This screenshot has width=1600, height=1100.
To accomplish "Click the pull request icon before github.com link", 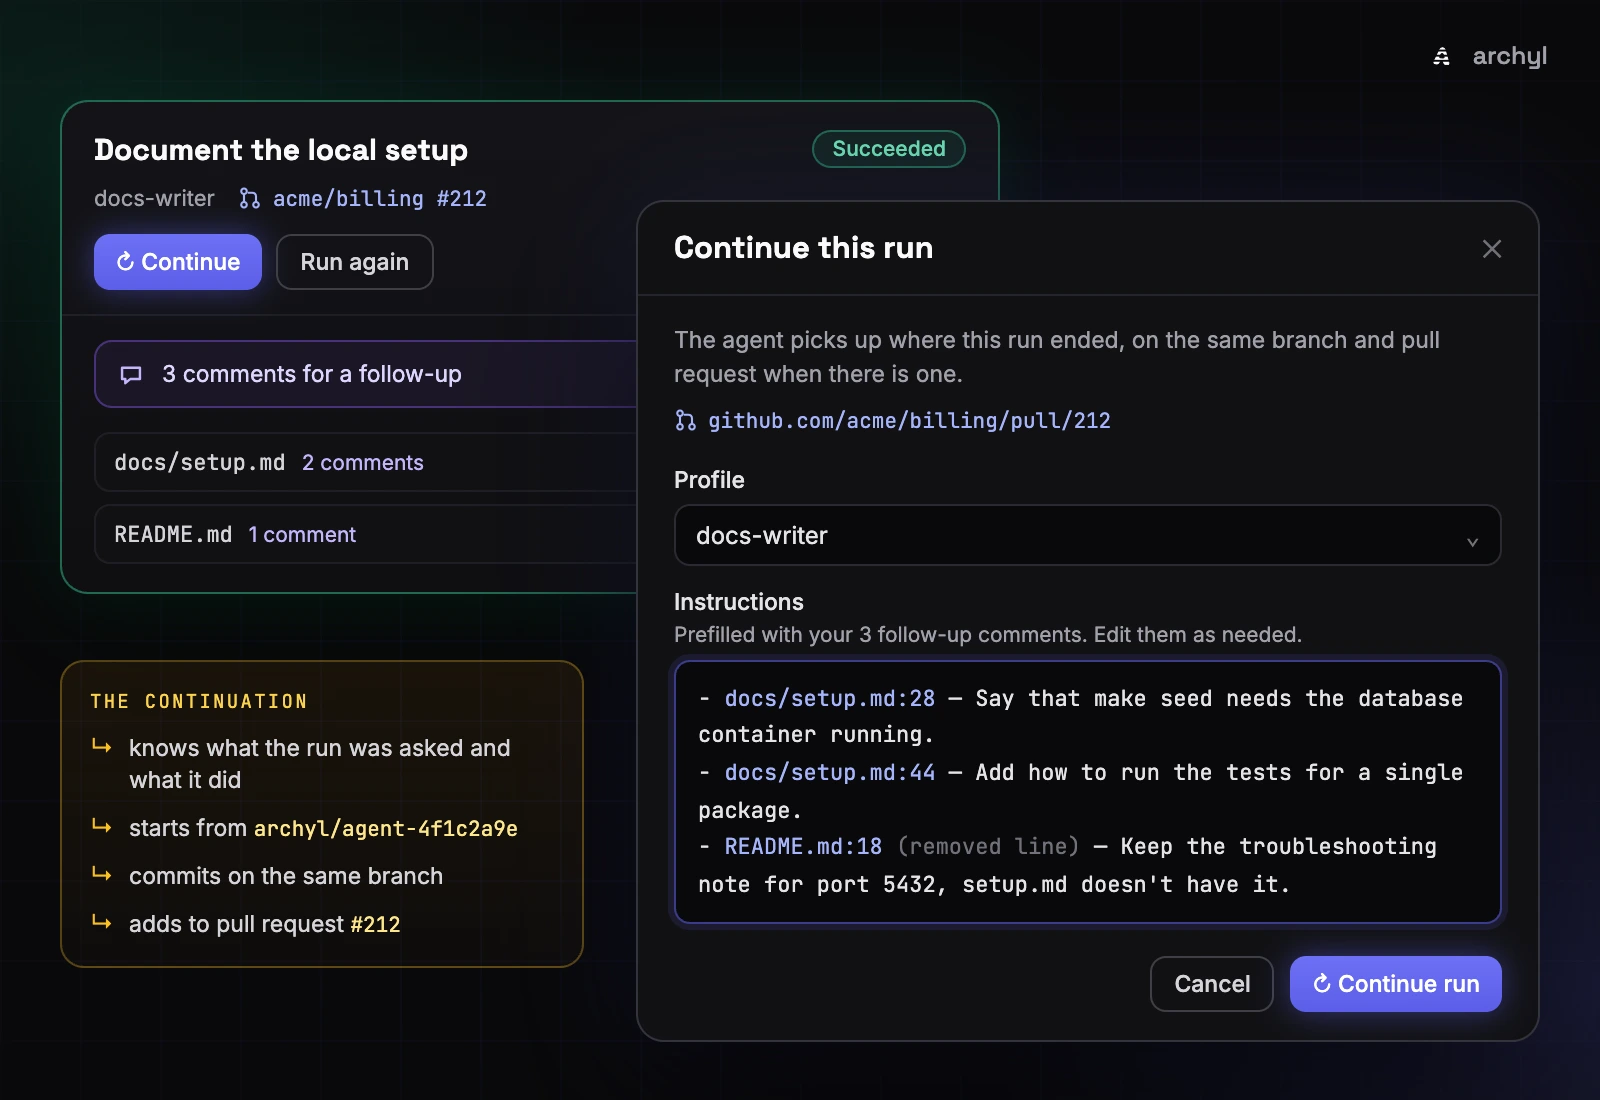I will pyautogui.click(x=685, y=420).
